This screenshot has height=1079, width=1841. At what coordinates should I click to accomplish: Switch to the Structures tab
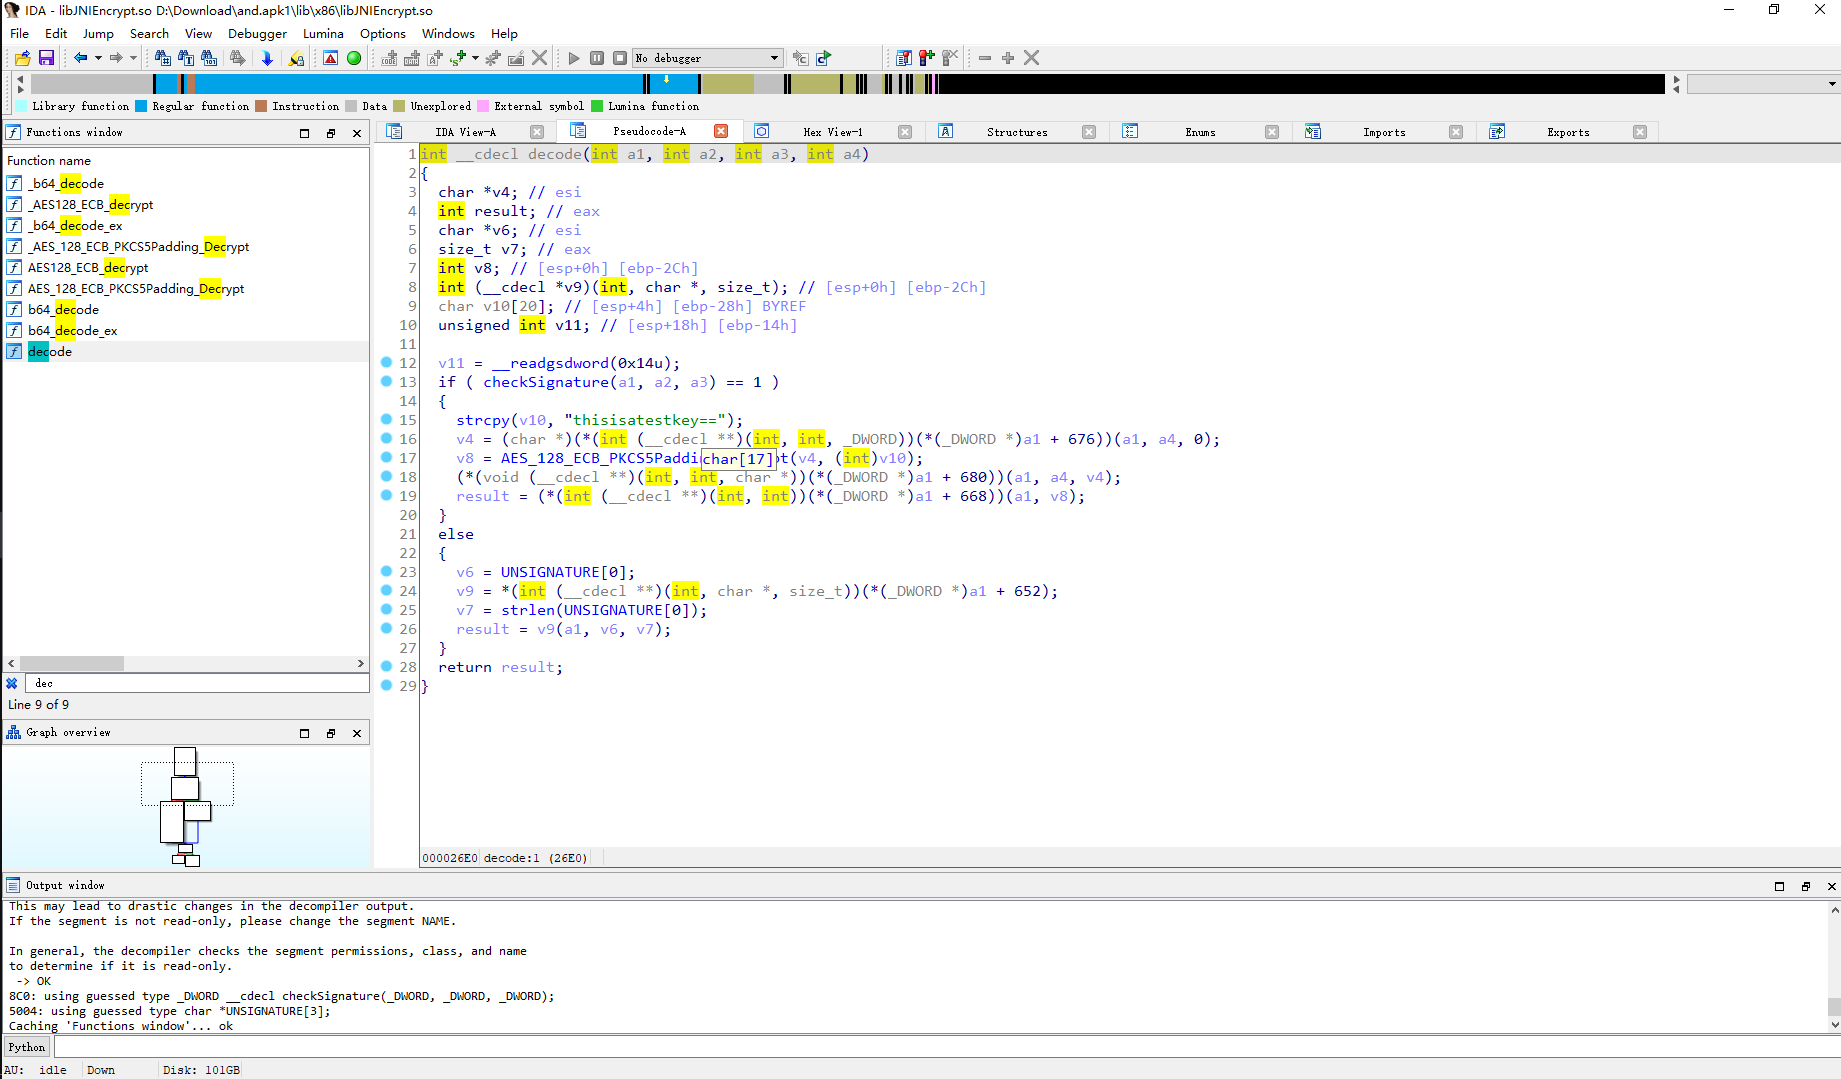[1017, 132]
